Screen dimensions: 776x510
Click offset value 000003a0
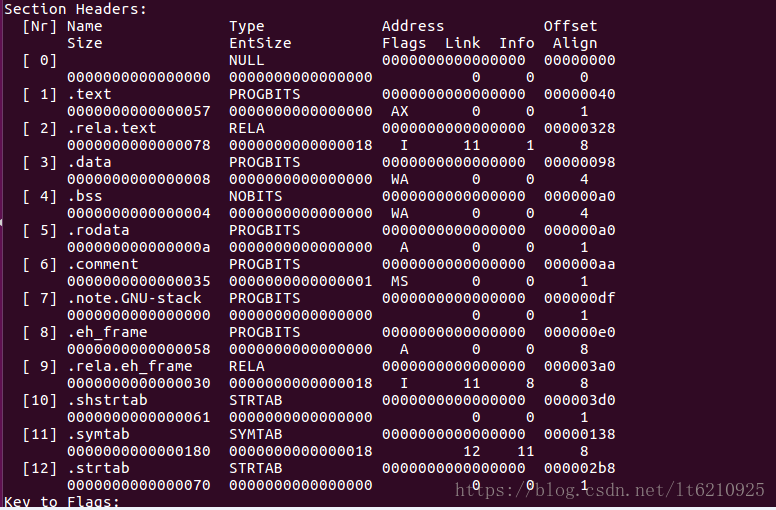click(x=580, y=367)
